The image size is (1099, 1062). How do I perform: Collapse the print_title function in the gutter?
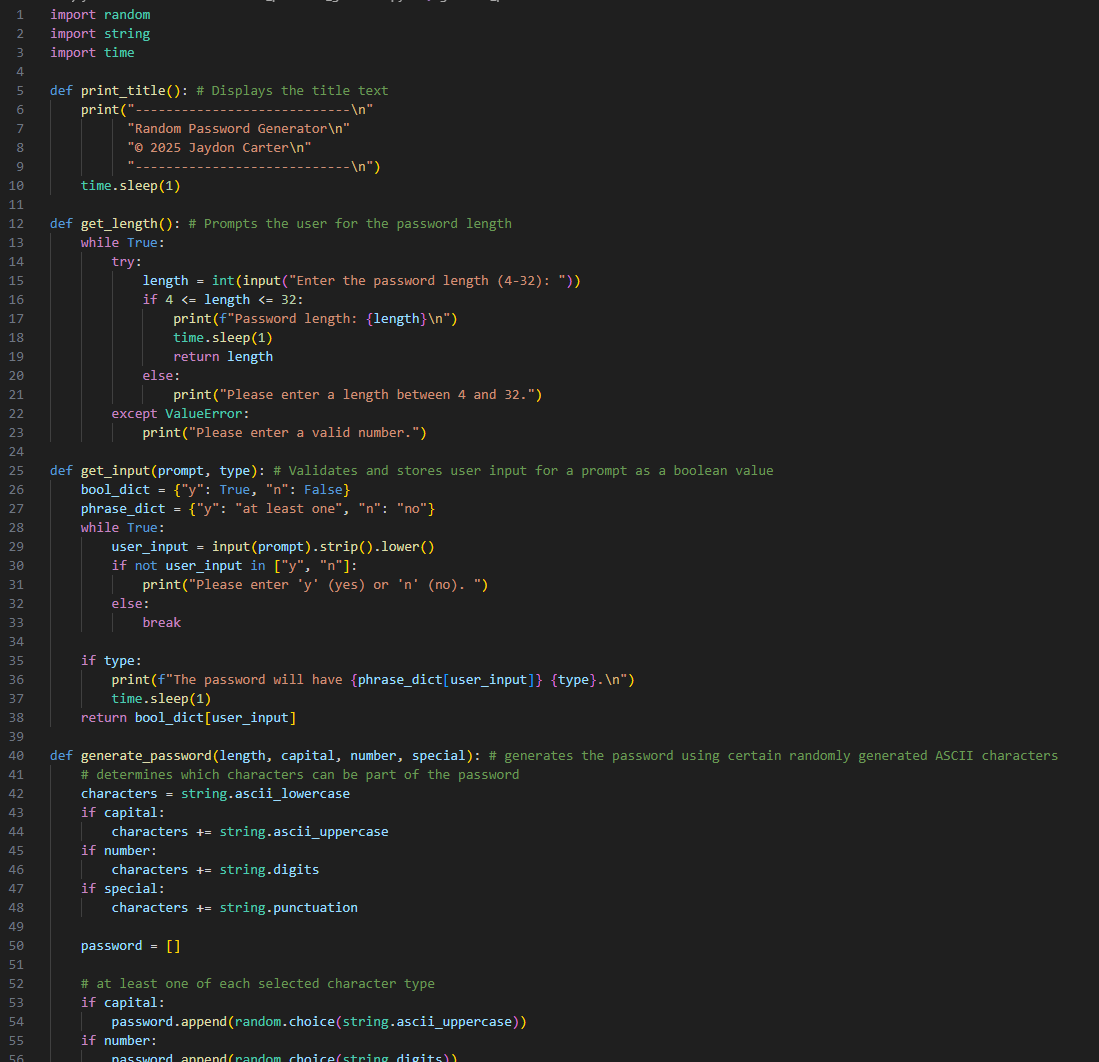point(36,90)
